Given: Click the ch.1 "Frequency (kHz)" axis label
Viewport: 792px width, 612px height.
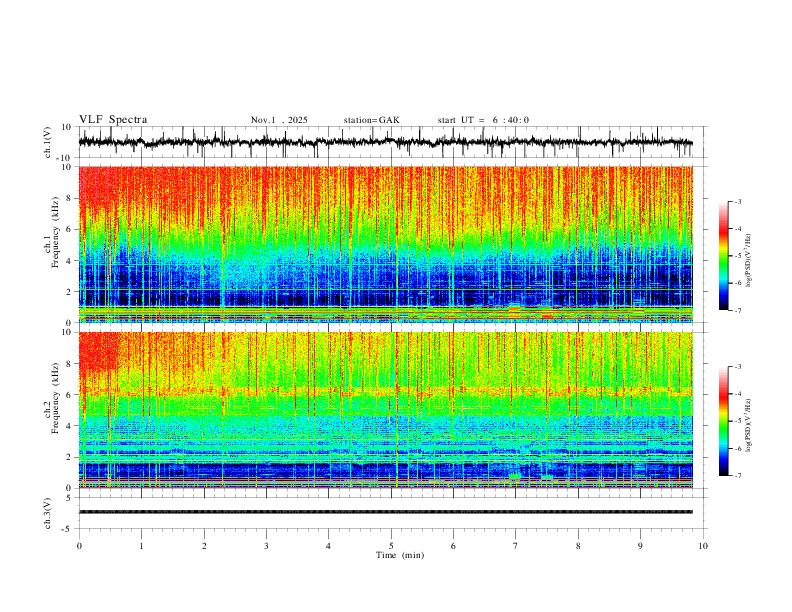Looking at the screenshot, I should coord(55,232).
